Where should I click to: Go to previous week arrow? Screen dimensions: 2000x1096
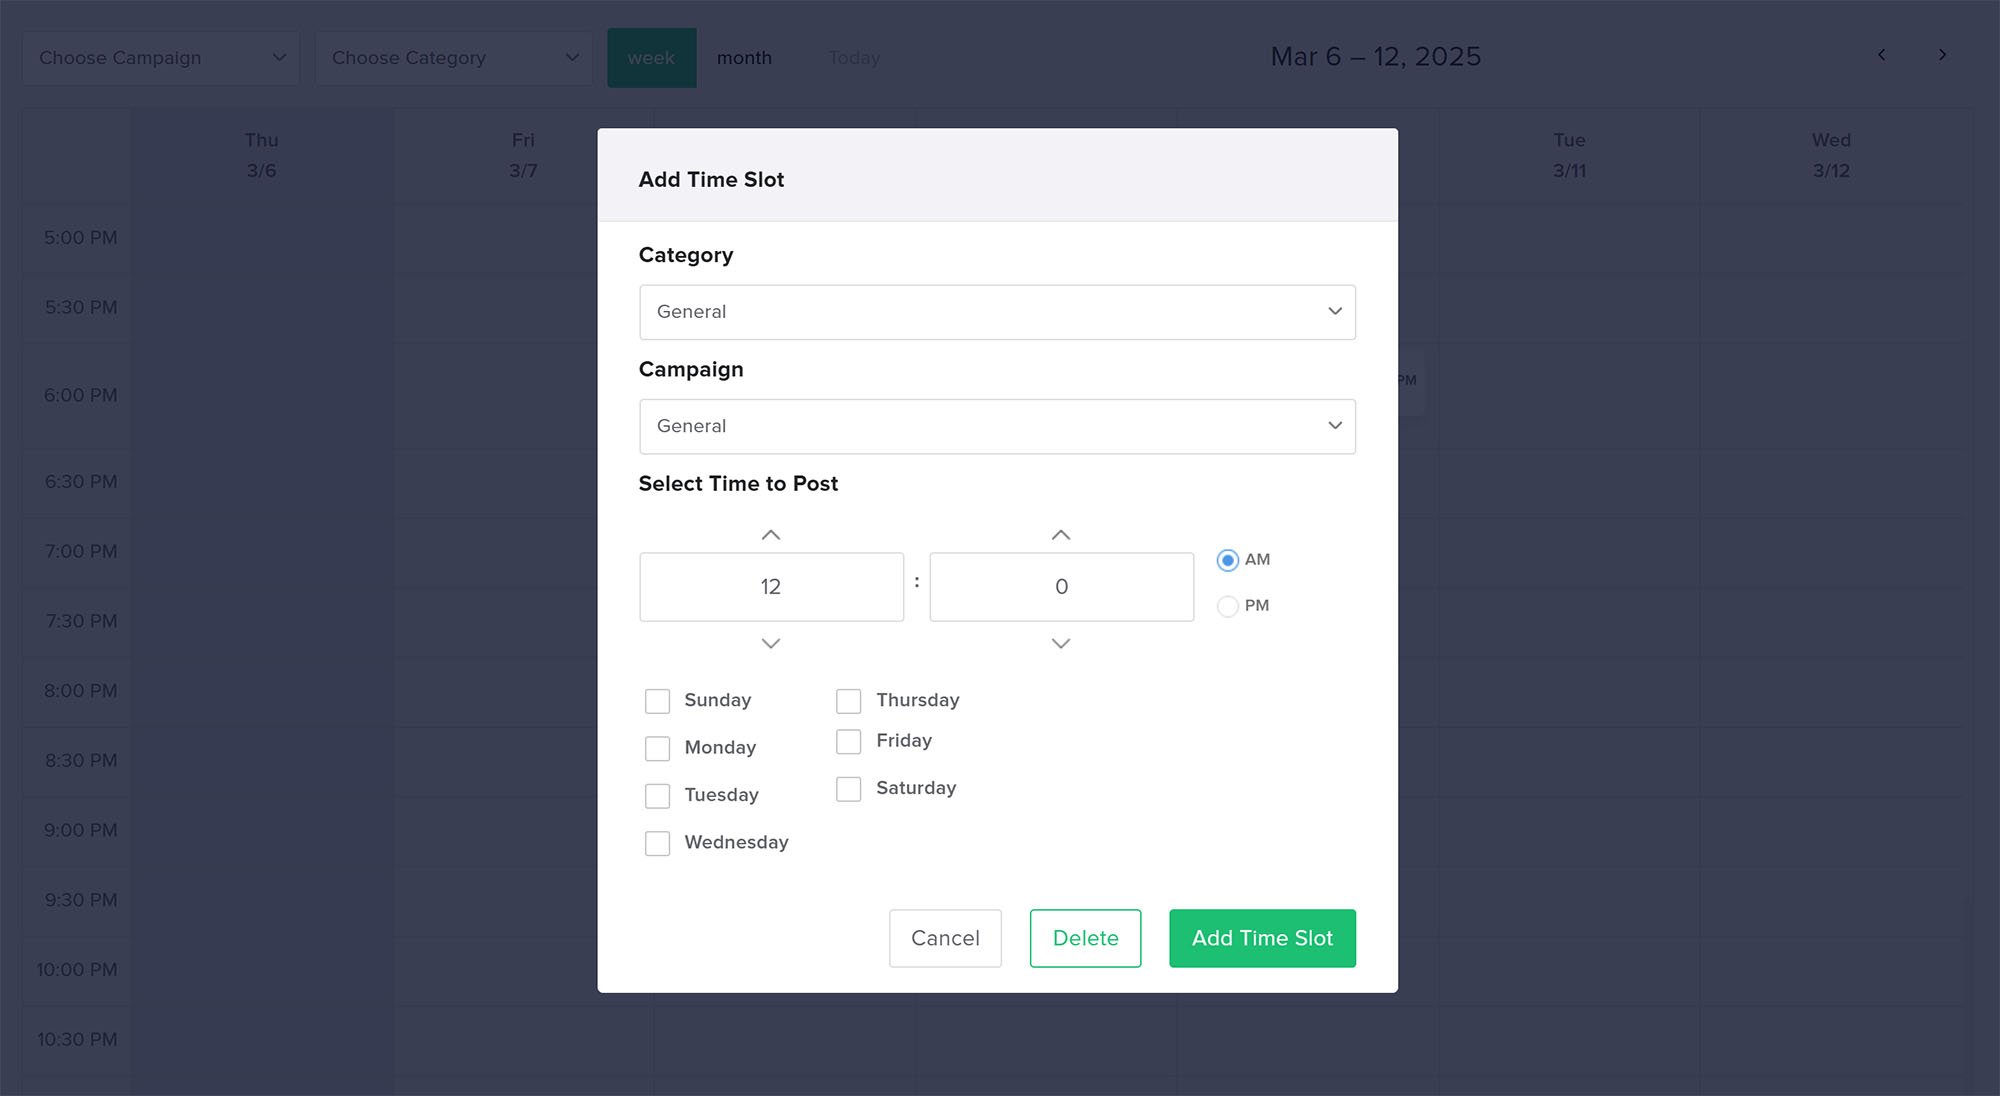coord(1881,55)
